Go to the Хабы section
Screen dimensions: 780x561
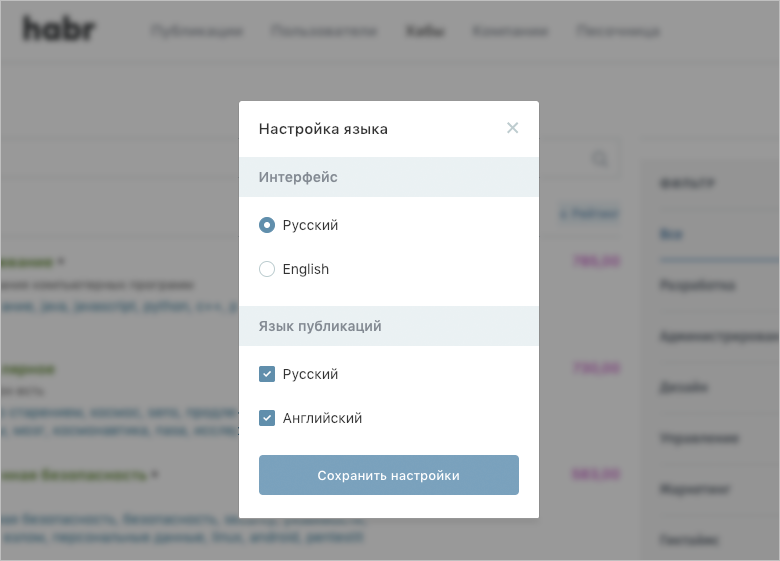click(425, 31)
